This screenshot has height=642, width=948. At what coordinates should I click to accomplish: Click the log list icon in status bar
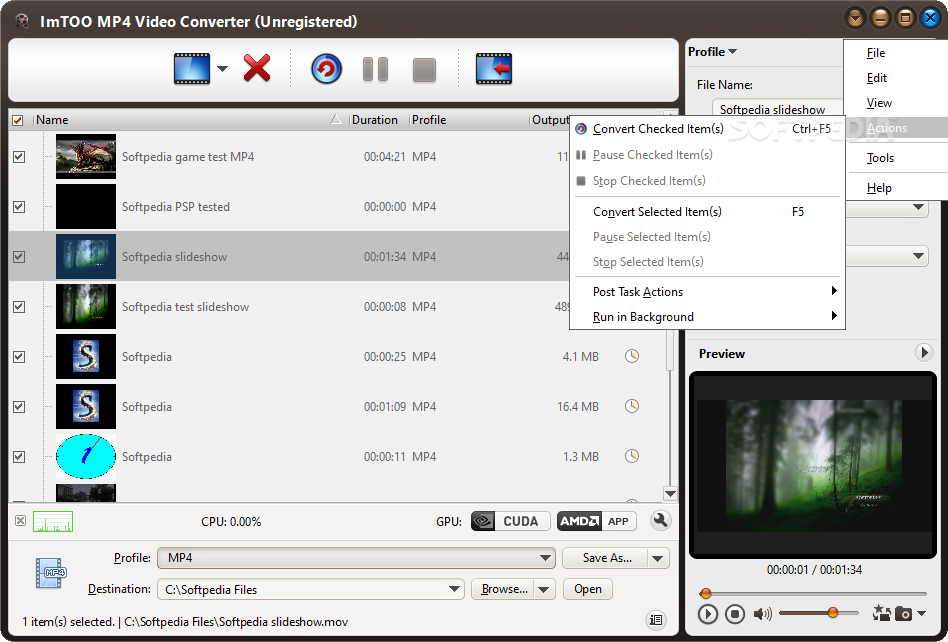(x=655, y=620)
